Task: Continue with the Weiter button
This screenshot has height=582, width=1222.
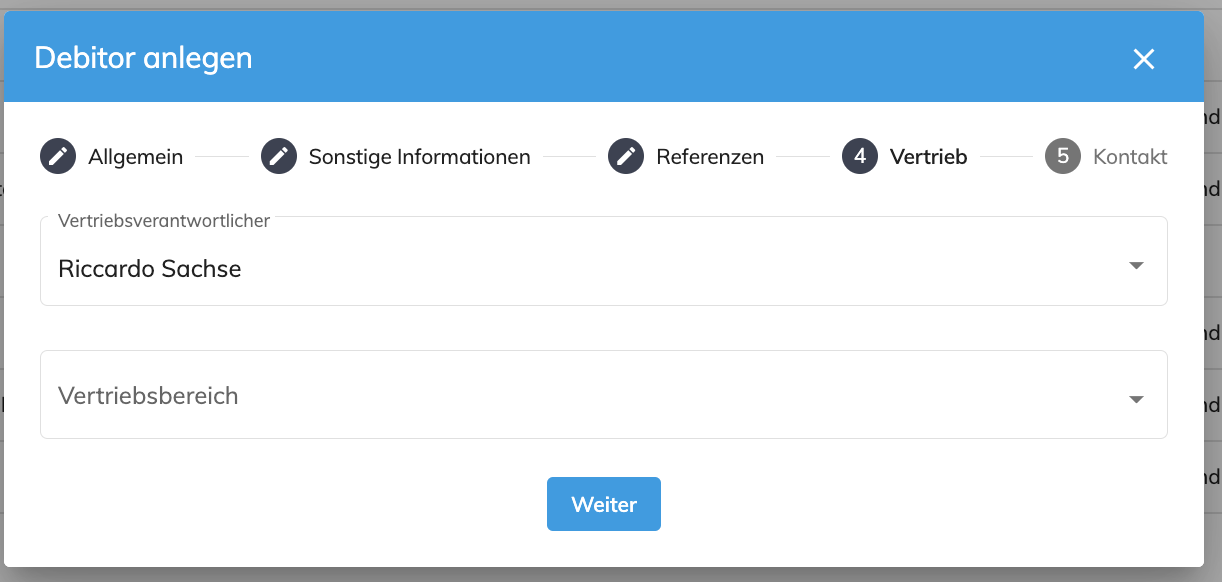Action: click(604, 504)
